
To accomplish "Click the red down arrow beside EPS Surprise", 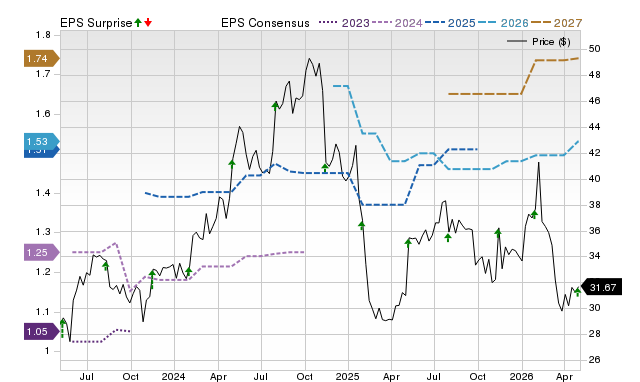I will (x=148, y=23).
